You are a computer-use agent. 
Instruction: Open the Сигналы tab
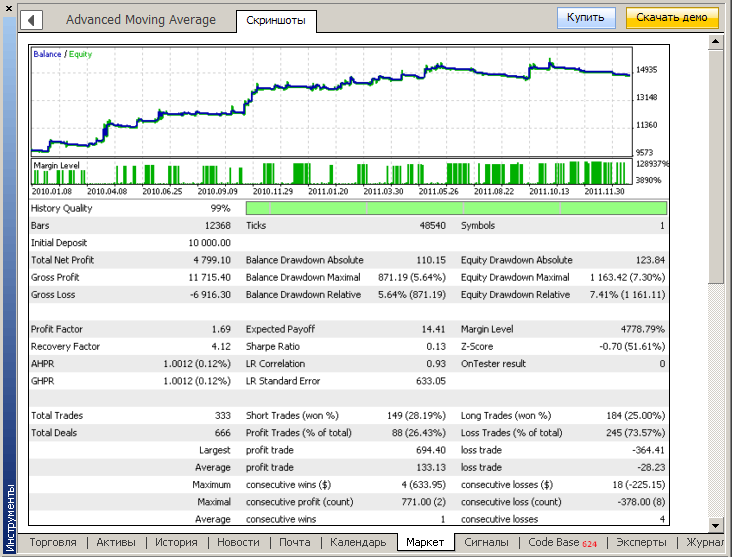click(x=486, y=542)
